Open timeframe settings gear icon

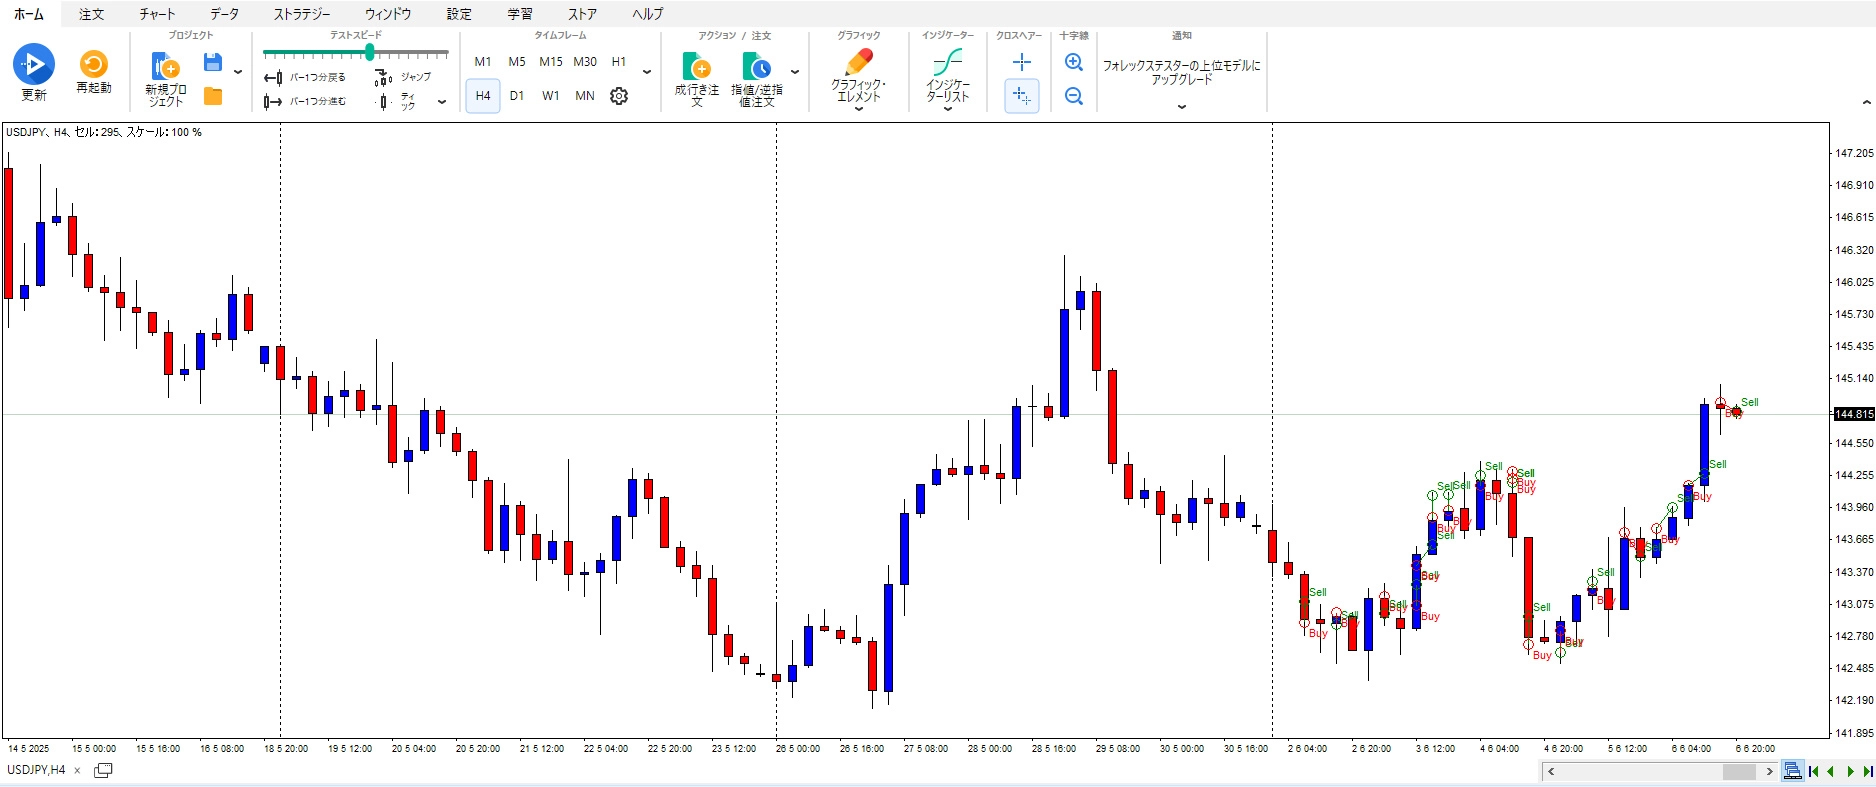tap(619, 96)
